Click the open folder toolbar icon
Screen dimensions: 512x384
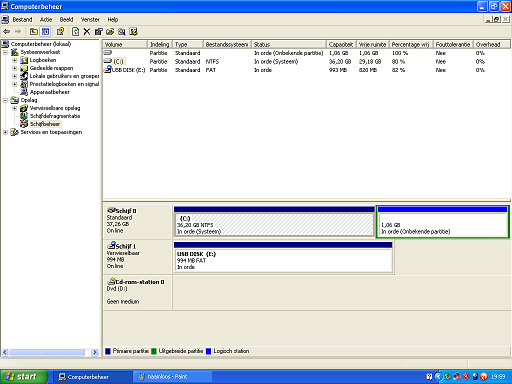pyautogui.click(x=110, y=32)
